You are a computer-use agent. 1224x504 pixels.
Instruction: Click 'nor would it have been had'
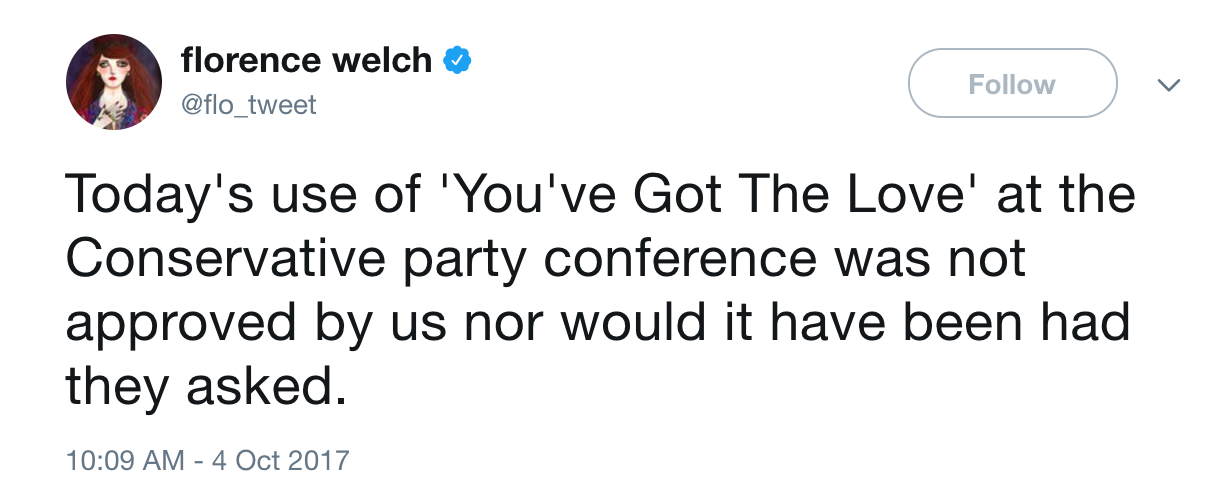pyautogui.click(x=795, y=325)
